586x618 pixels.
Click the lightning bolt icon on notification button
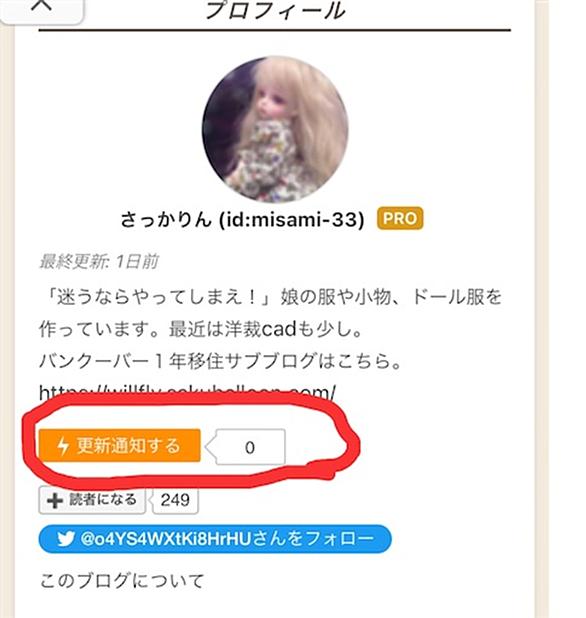click(x=62, y=446)
